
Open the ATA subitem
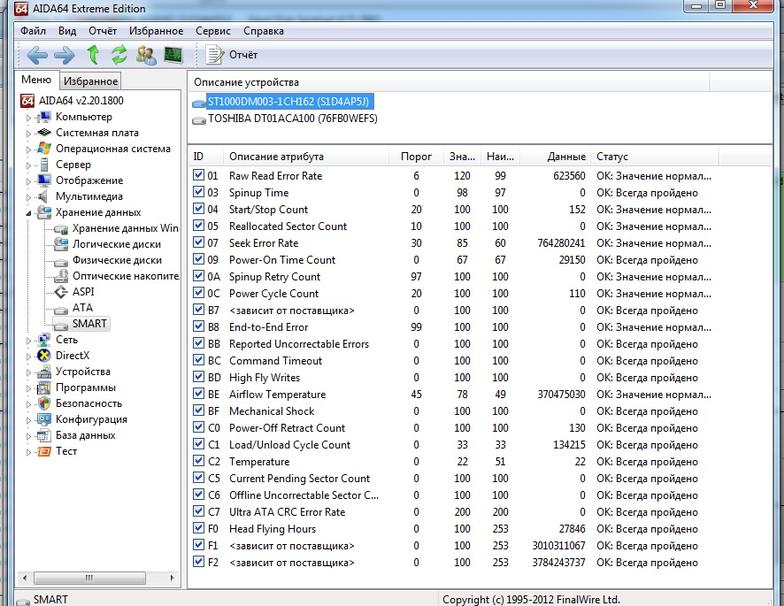tap(82, 308)
